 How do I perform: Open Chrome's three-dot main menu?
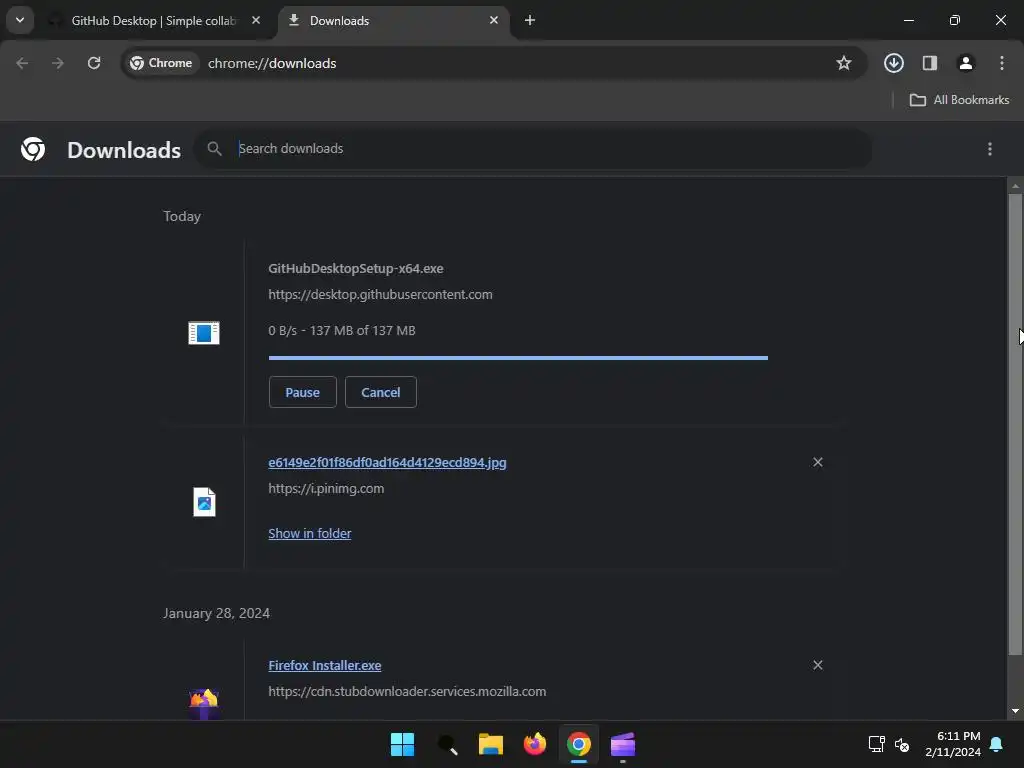tap(1002, 63)
